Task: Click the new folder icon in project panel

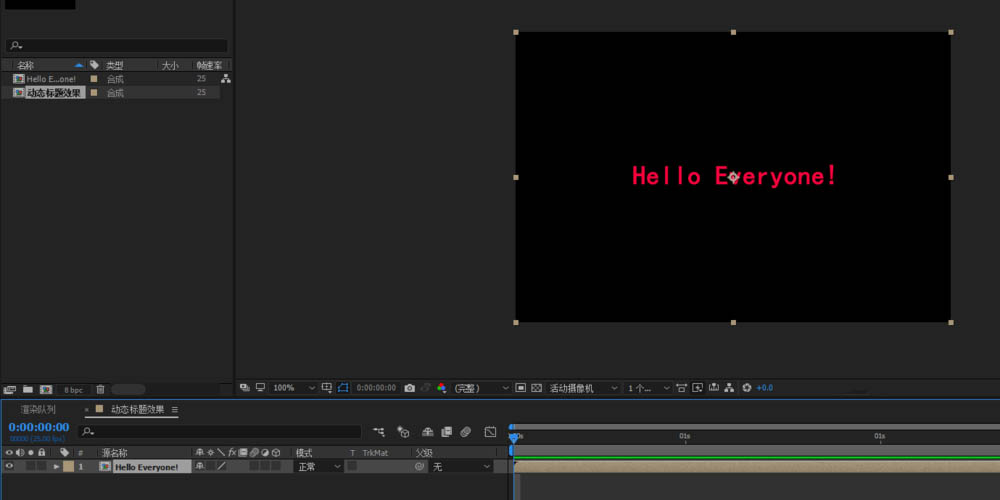Action: (28, 389)
